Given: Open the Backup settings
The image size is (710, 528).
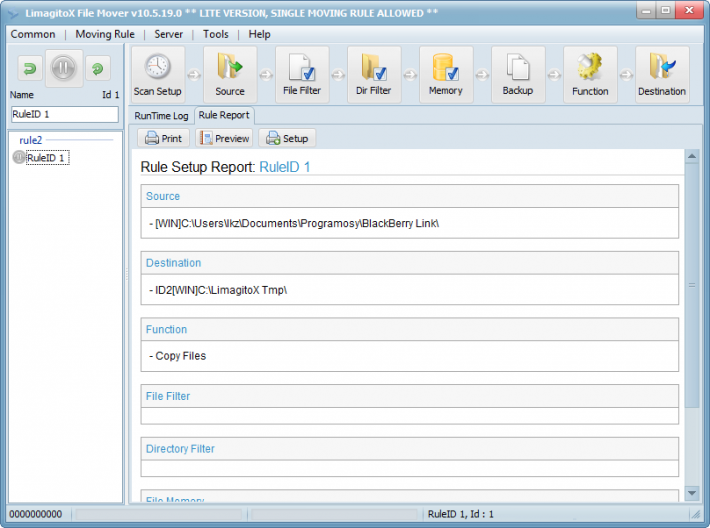Looking at the screenshot, I should tap(518, 75).
